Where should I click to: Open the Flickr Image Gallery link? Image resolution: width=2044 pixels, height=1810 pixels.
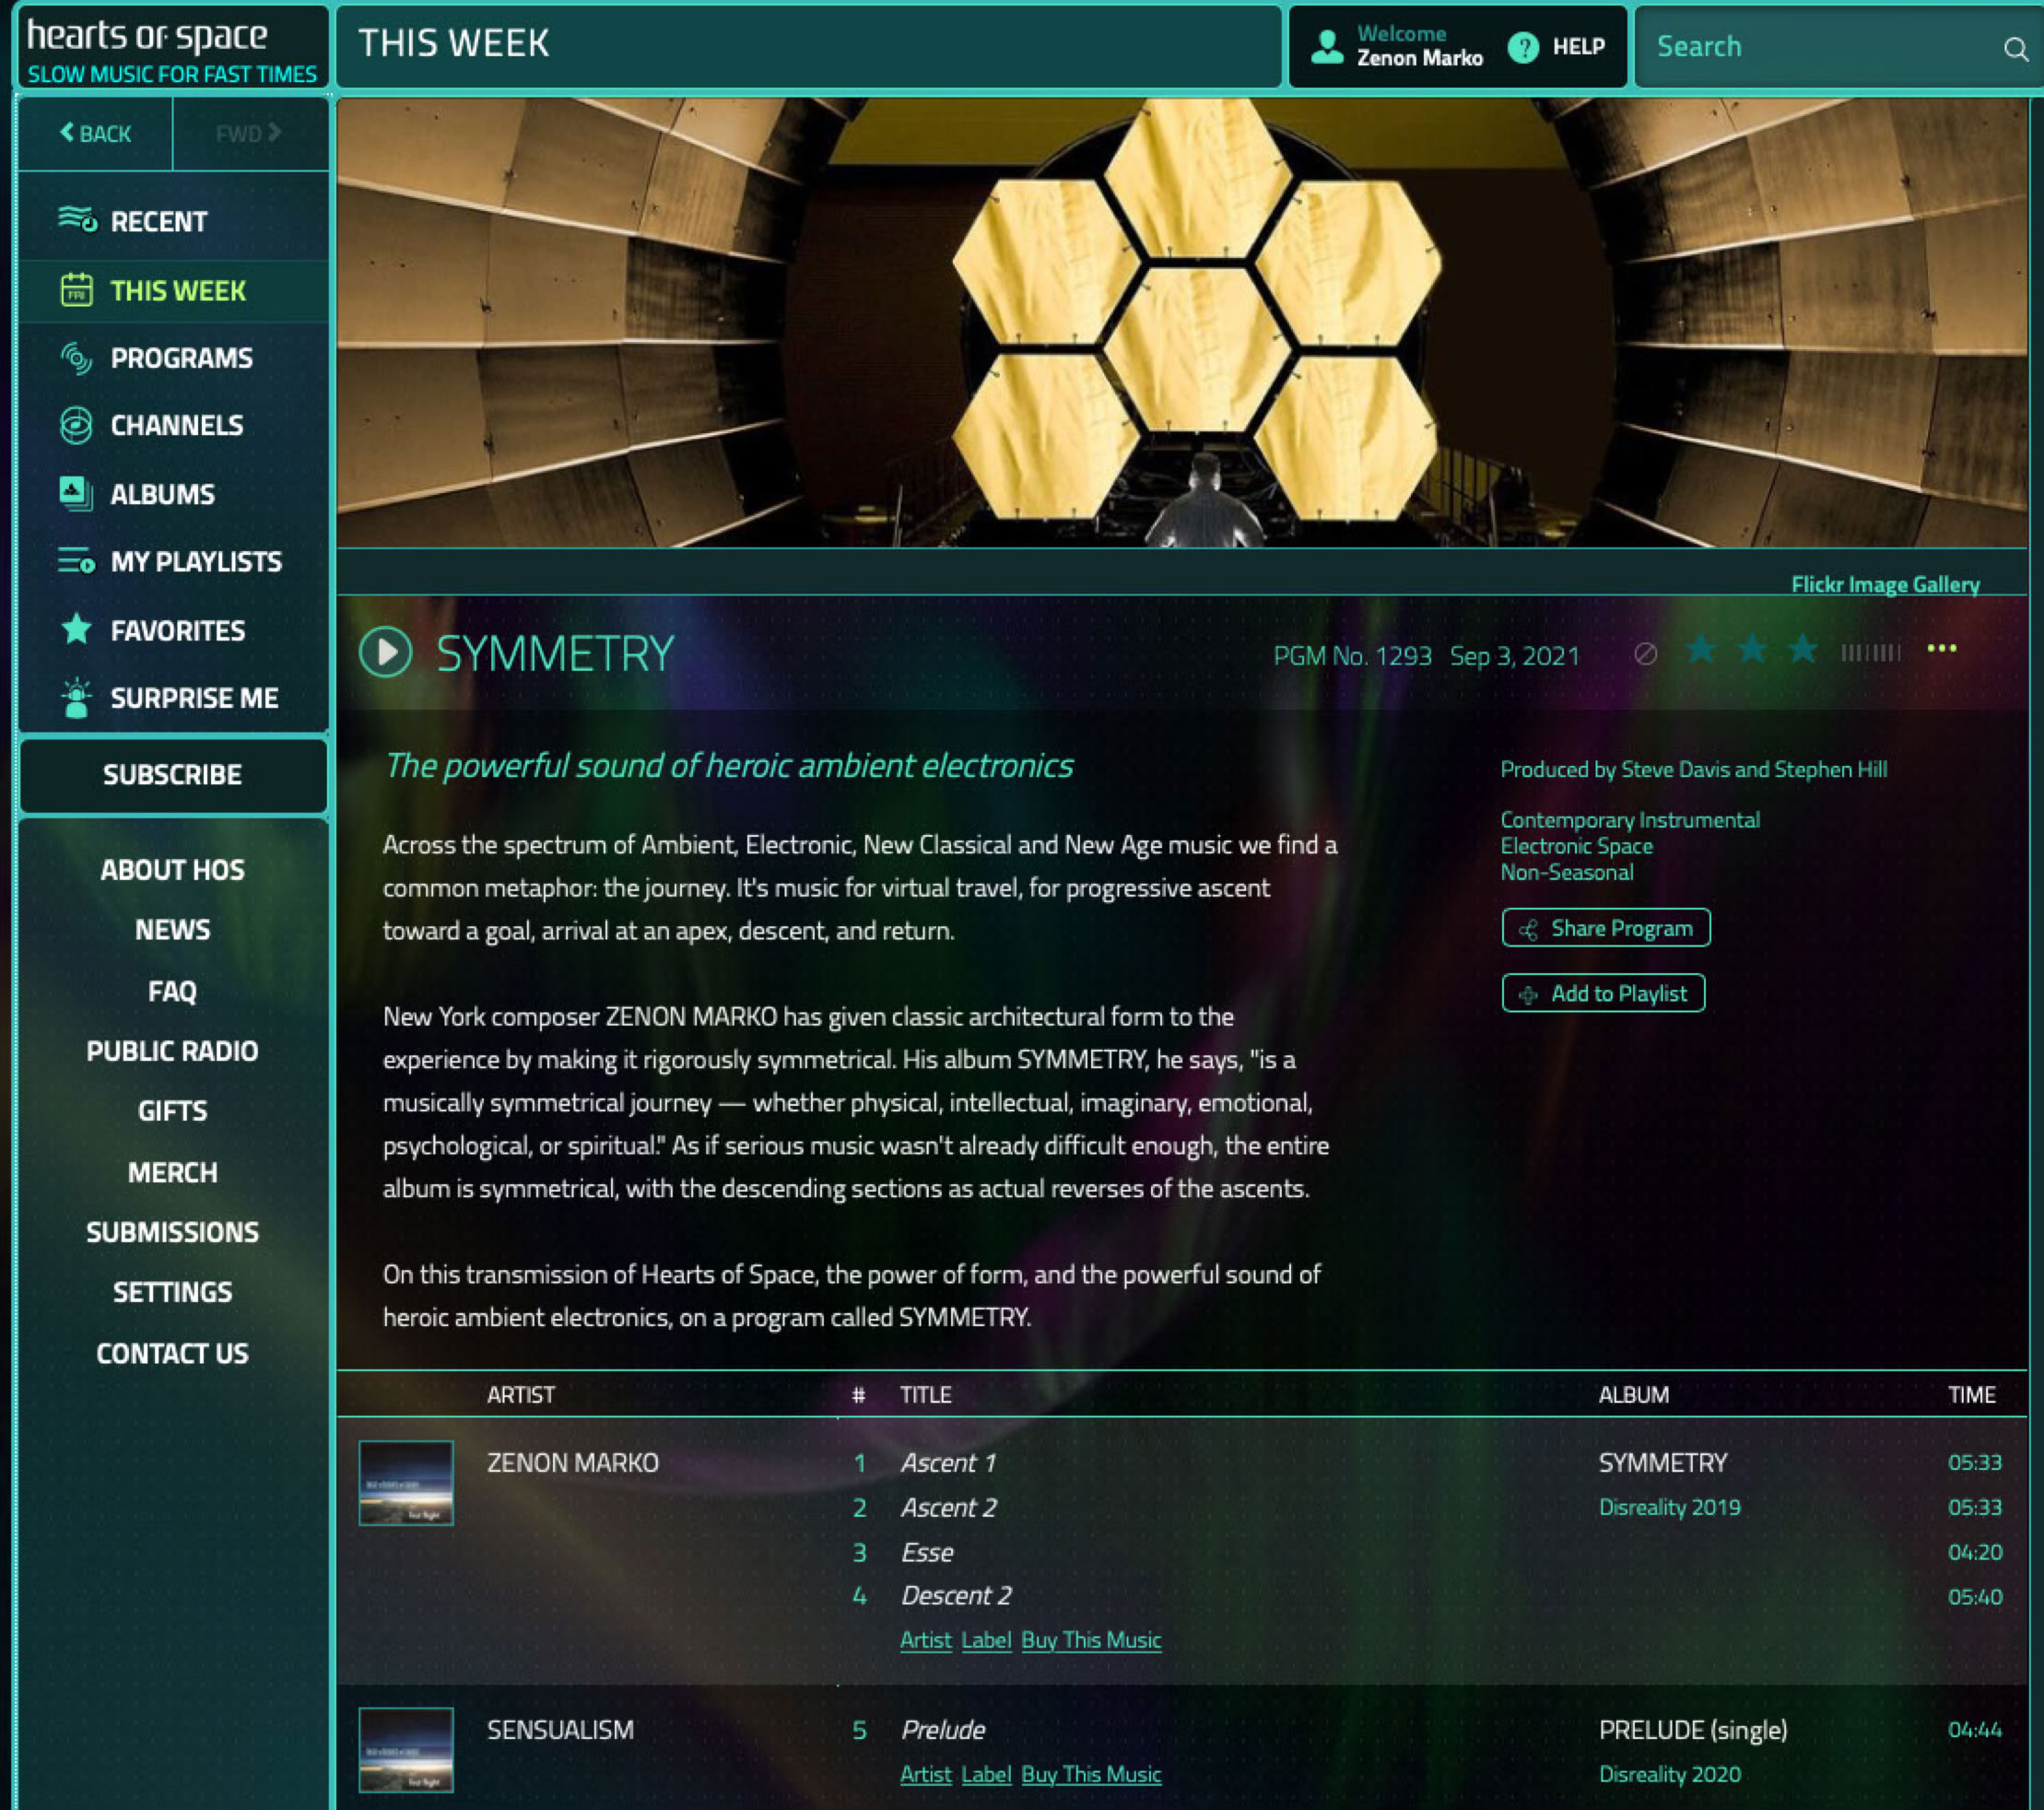click(1884, 584)
